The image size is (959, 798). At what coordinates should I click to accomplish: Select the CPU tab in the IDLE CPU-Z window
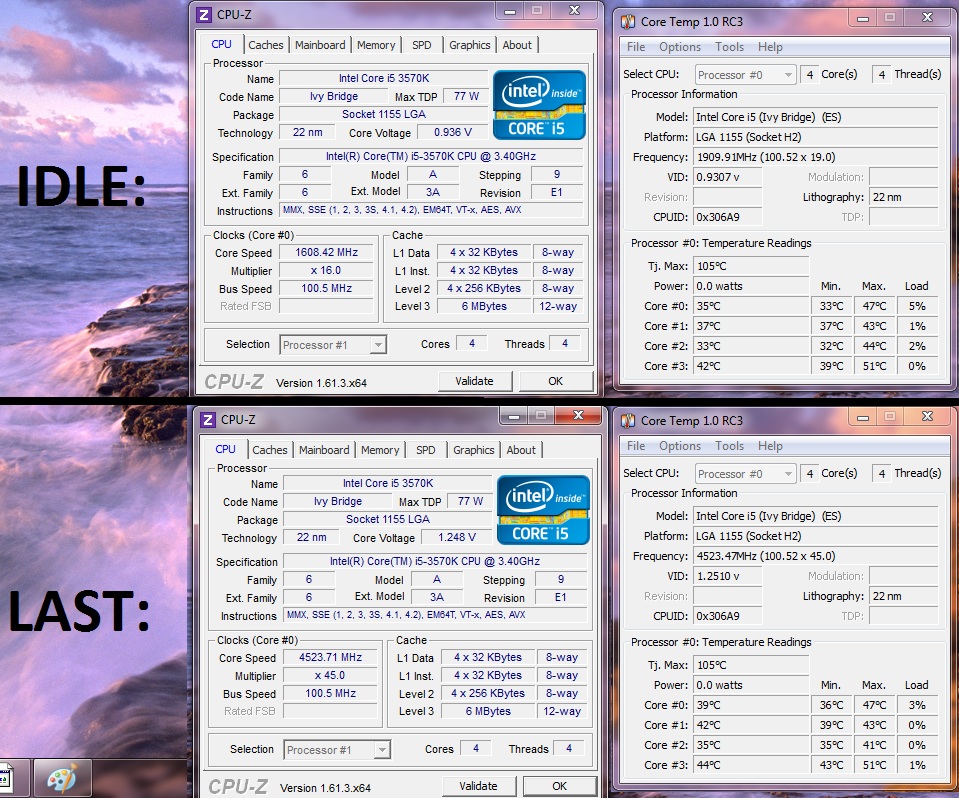[x=221, y=44]
